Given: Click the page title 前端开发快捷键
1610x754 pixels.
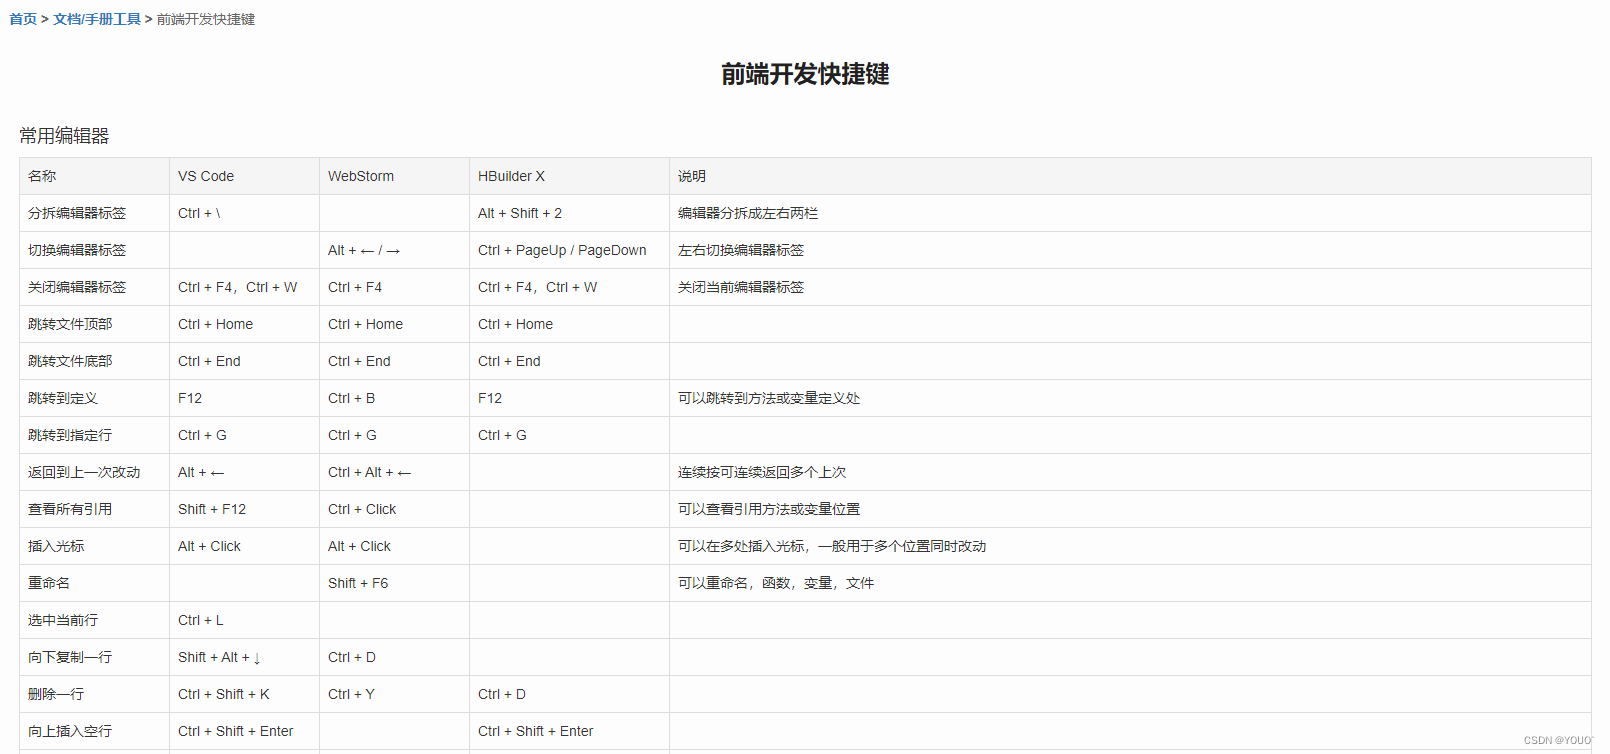Looking at the screenshot, I should pos(805,74).
